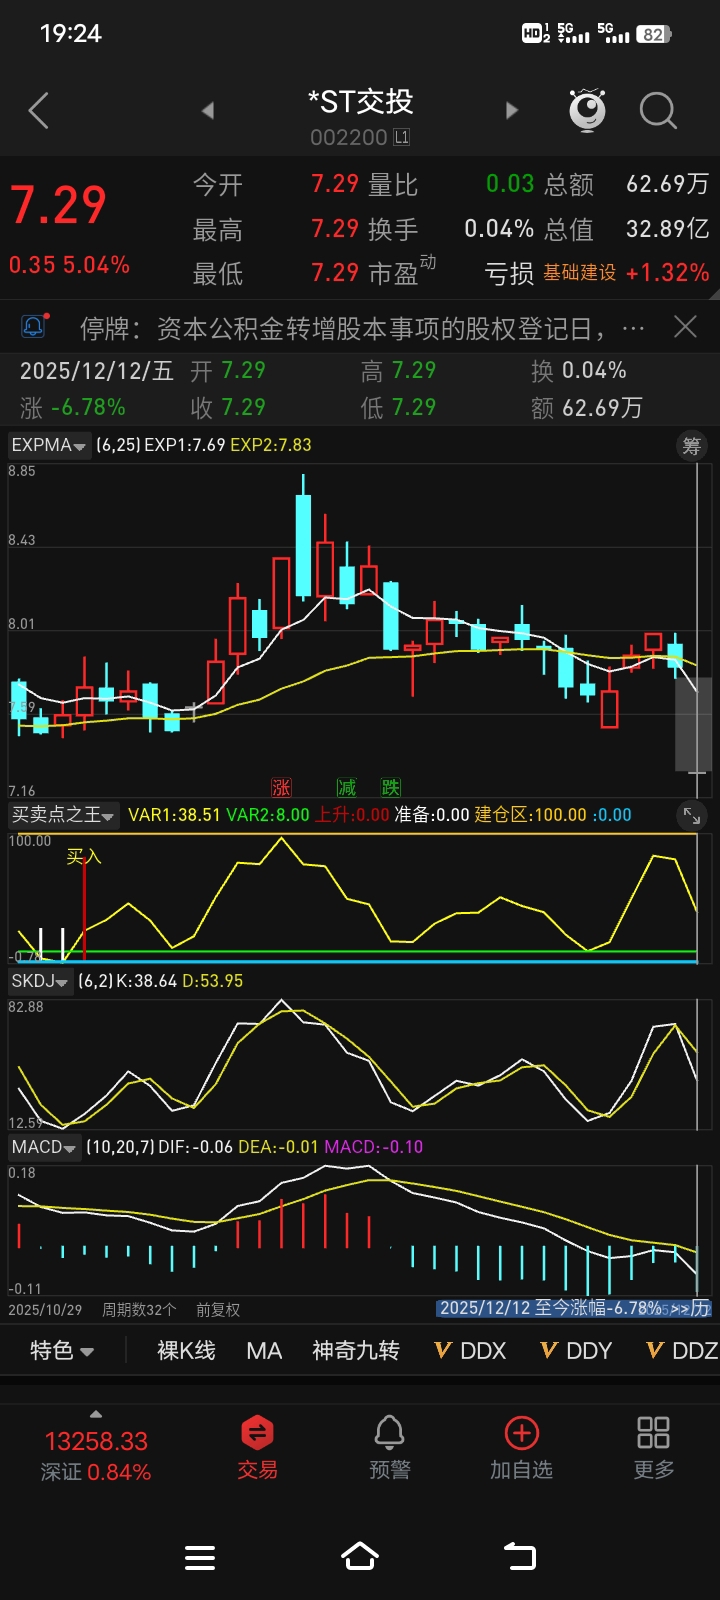720x1600 pixels.
Task: Tap 至今涨幅 history link
Action: tap(574, 1308)
